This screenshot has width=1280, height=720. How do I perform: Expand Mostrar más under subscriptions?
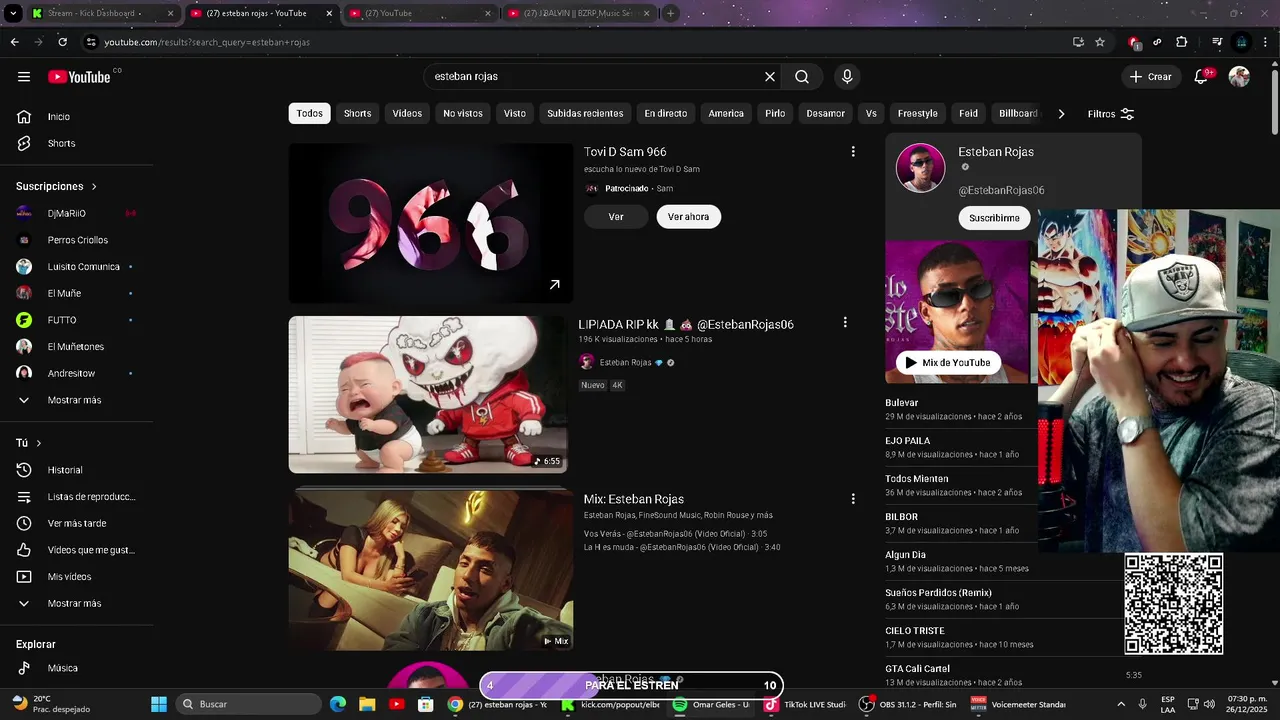[76, 400]
